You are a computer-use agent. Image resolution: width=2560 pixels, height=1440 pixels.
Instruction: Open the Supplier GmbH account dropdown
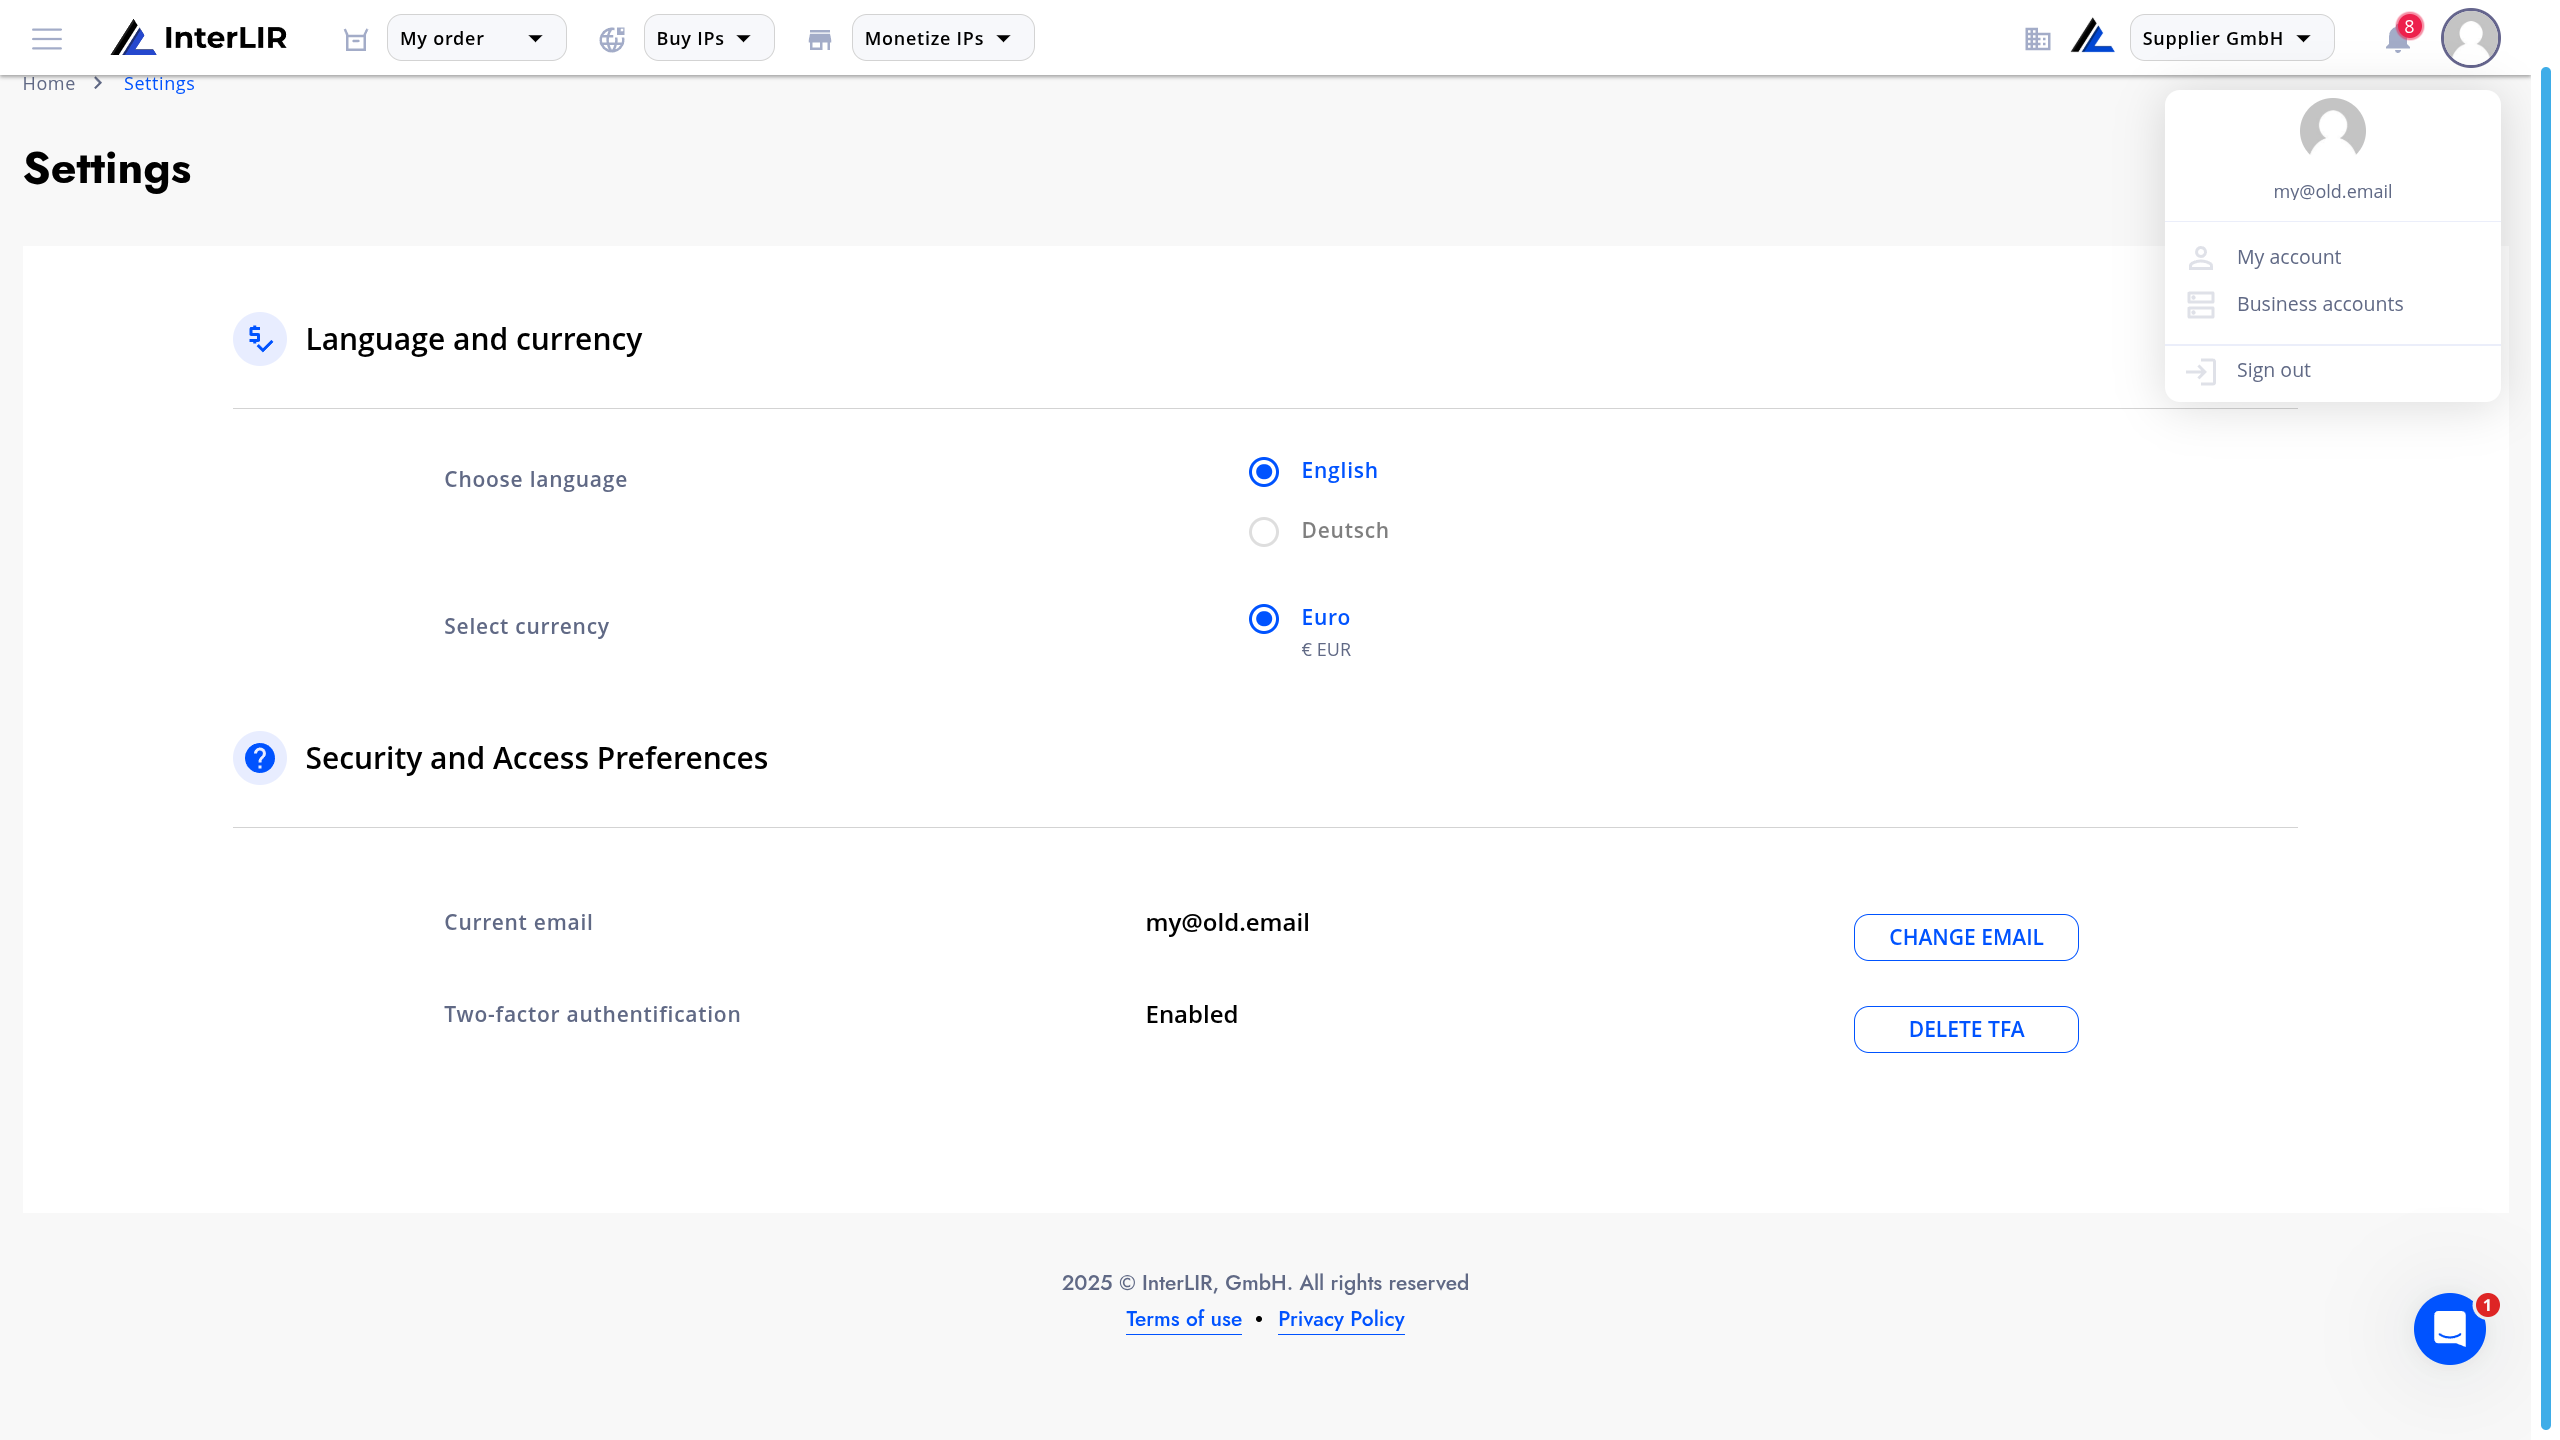(2232, 38)
